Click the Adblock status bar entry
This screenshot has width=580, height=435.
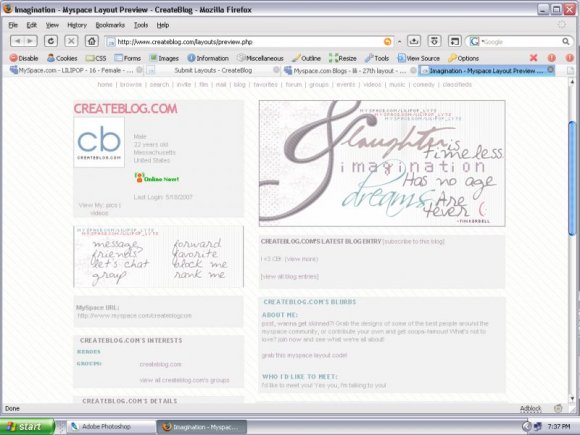click(x=530, y=408)
